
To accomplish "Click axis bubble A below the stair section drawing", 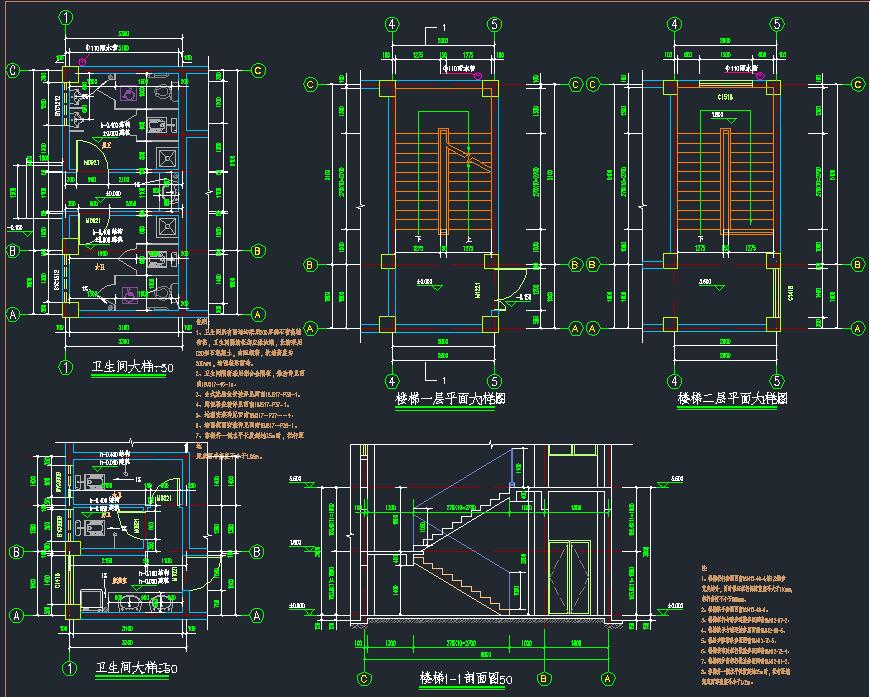I will (608, 678).
